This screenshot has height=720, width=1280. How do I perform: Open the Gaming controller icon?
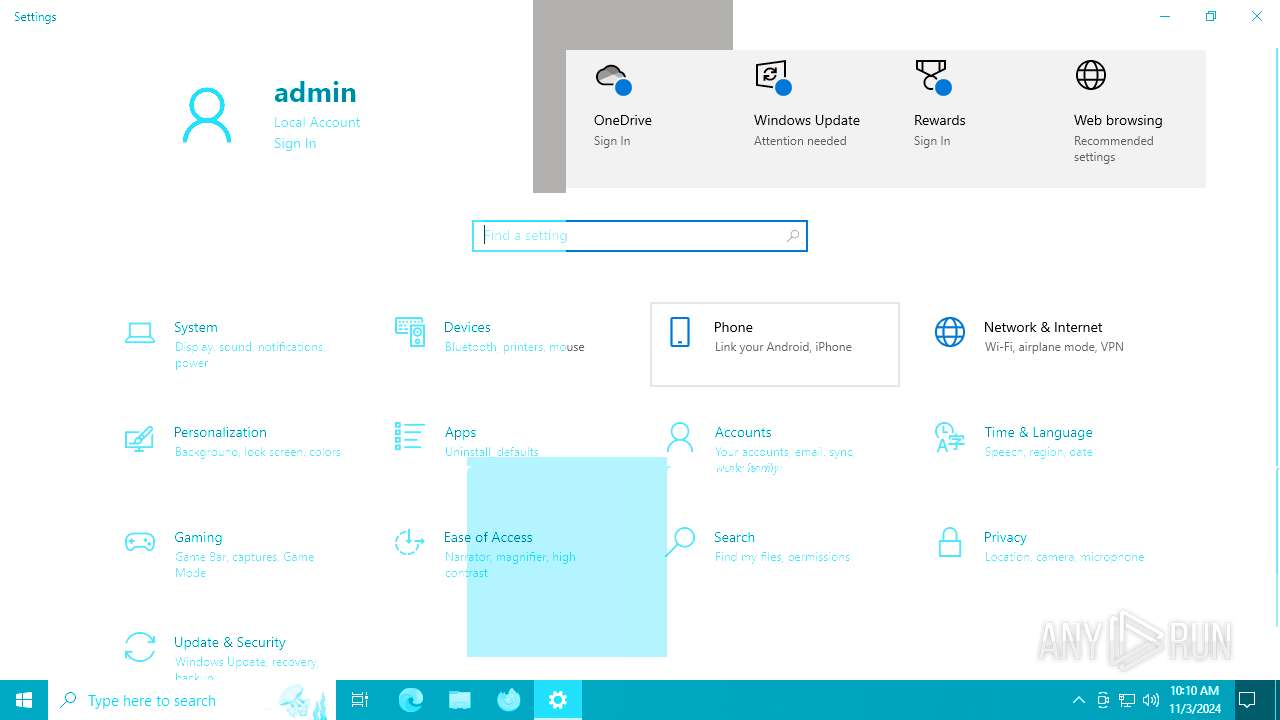point(140,542)
